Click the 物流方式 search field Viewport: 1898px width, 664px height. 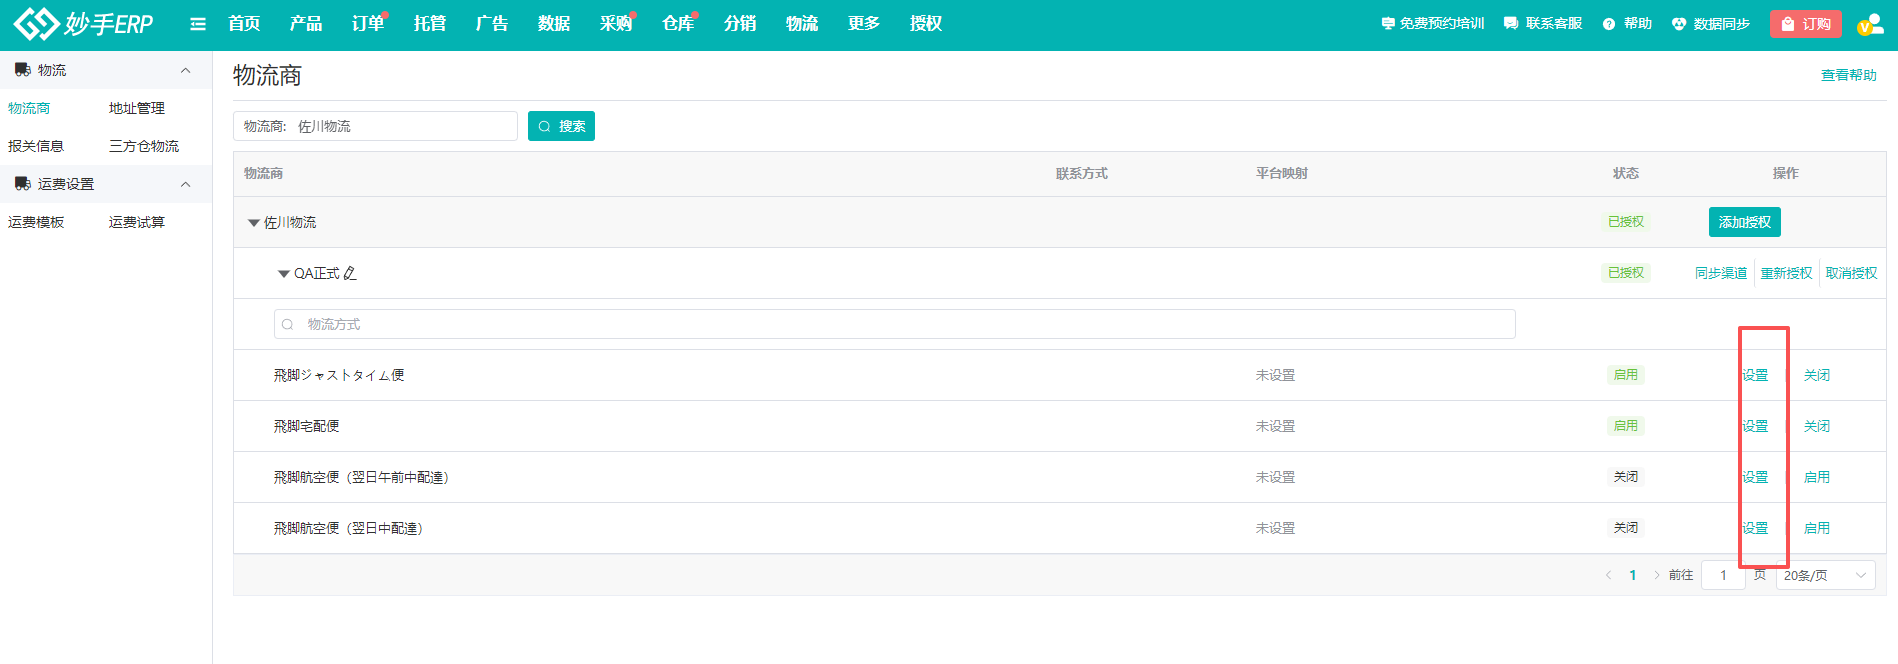(x=894, y=324)
